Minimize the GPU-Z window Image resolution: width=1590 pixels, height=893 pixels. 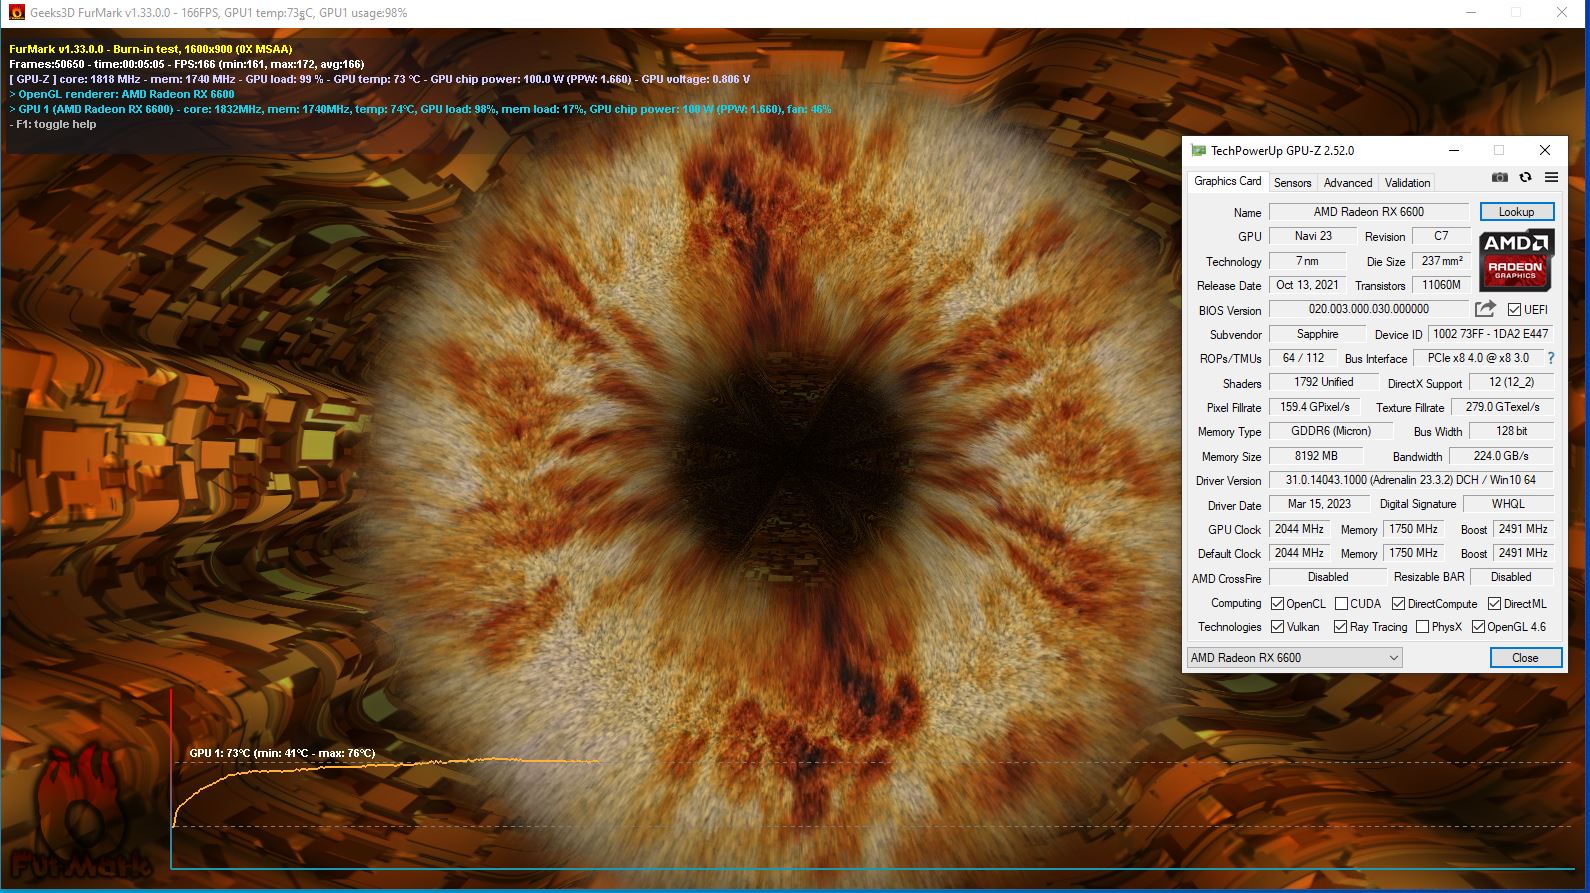(x=1453, y=151)
